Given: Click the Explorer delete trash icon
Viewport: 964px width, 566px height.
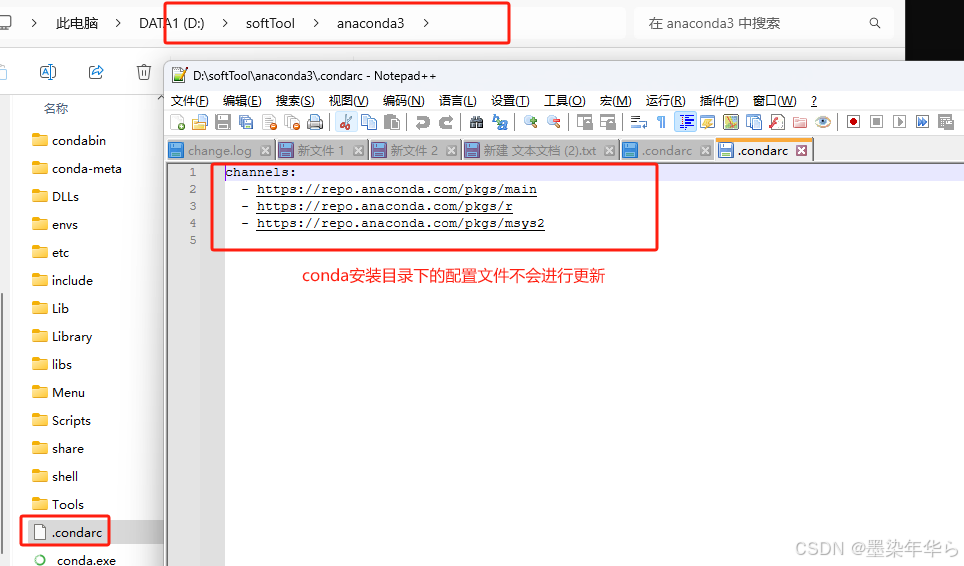Looking at the screenshot, I should pos(143,73).
